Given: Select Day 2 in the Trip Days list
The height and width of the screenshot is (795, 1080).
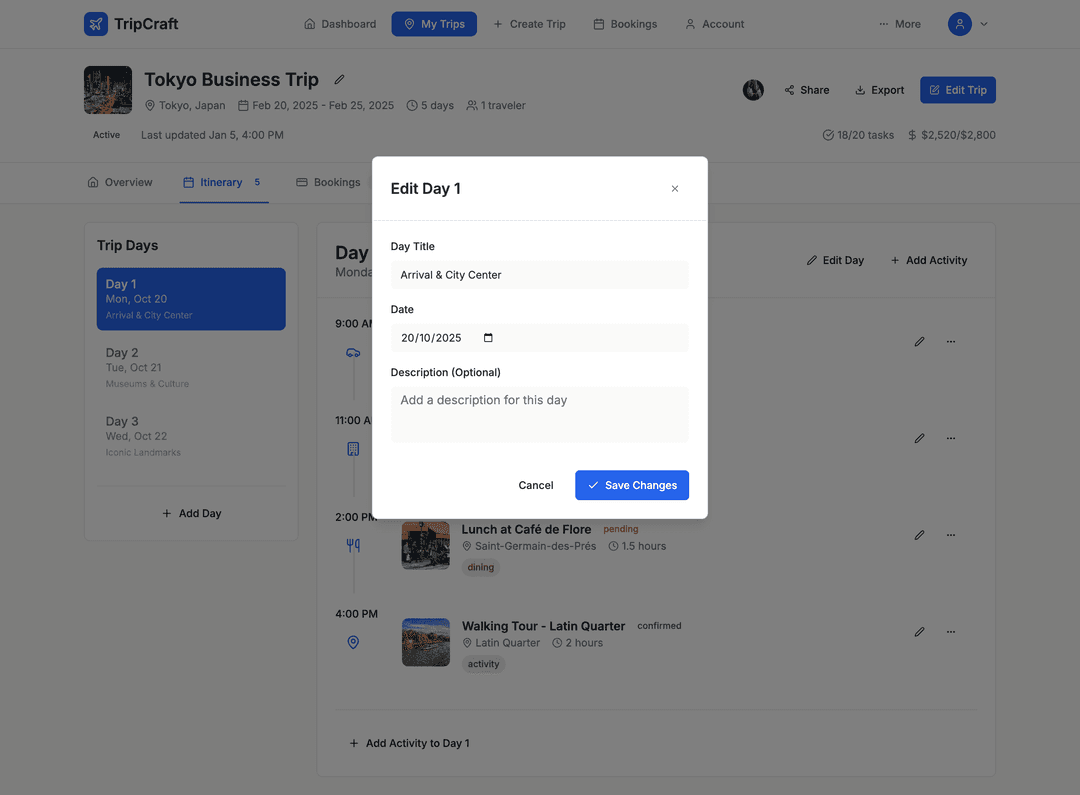Looking at the screenshot, I should pyautogui.click(x=191, y=367).
